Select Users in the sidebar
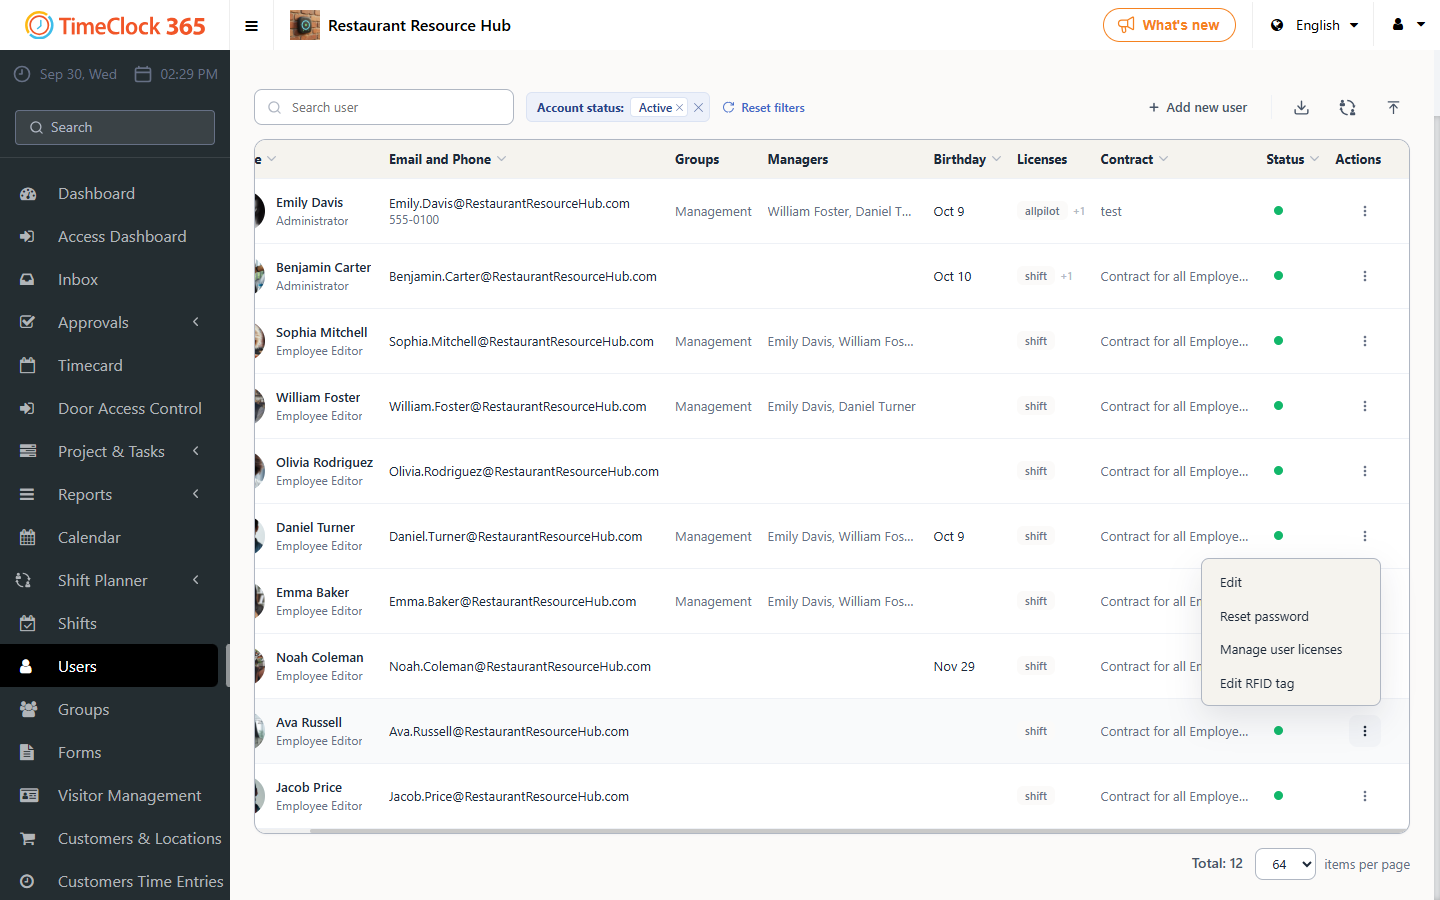This screenshot has width=1440, height=900. click(x=109, y=666)
